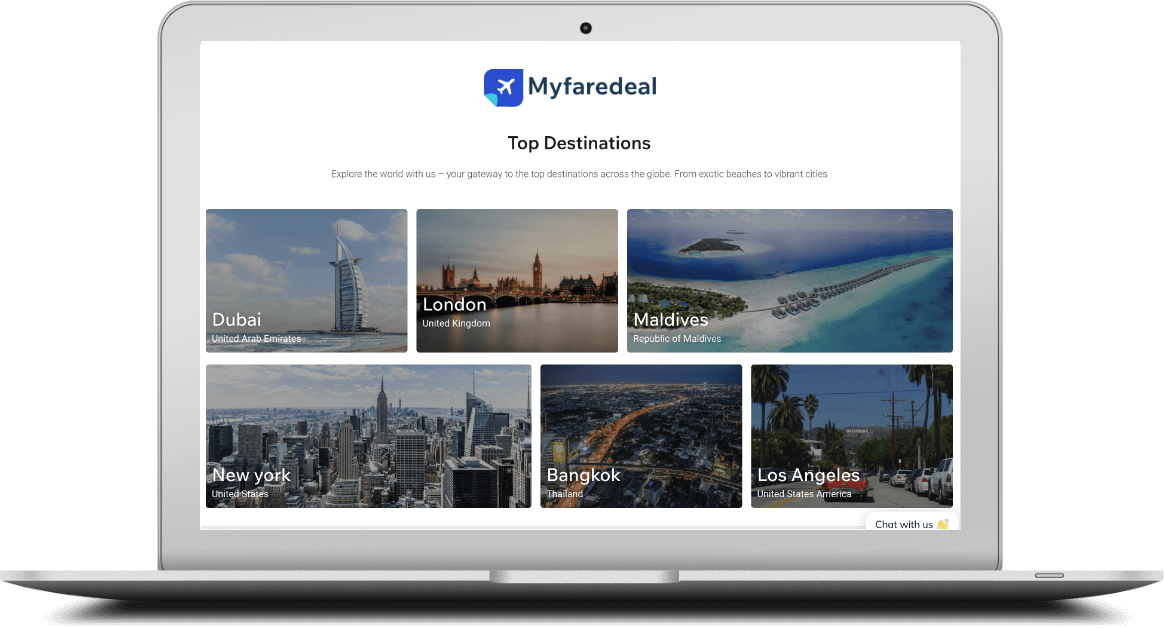Click the Republic of Maldives subtitle
The width and height of the screenshot is (1164, 628).
tap(677, 339)
